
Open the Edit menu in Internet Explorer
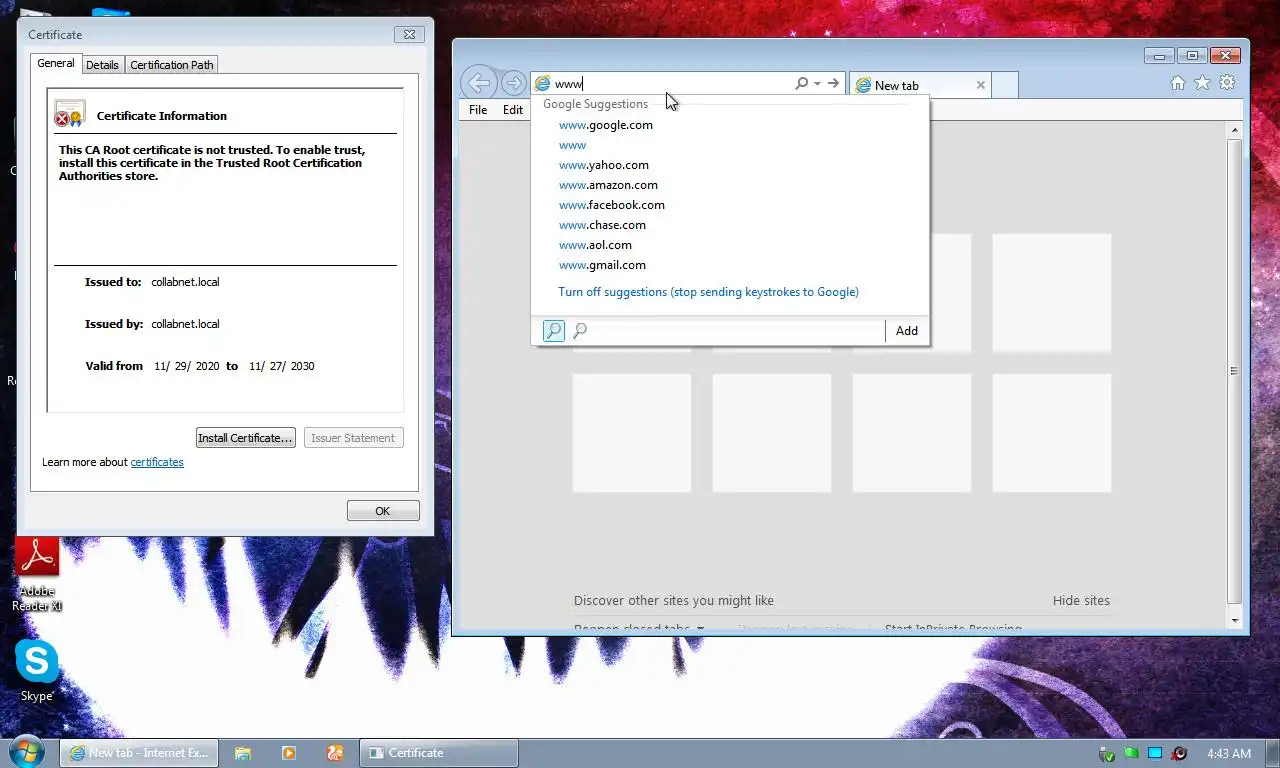(x=513, y=110)
